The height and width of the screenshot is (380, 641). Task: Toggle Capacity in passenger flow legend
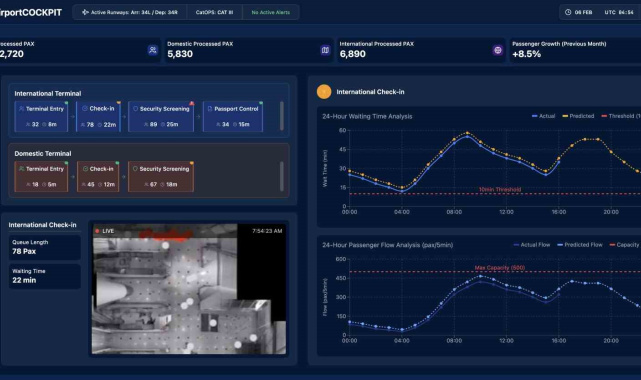click(x=624, y=245)
